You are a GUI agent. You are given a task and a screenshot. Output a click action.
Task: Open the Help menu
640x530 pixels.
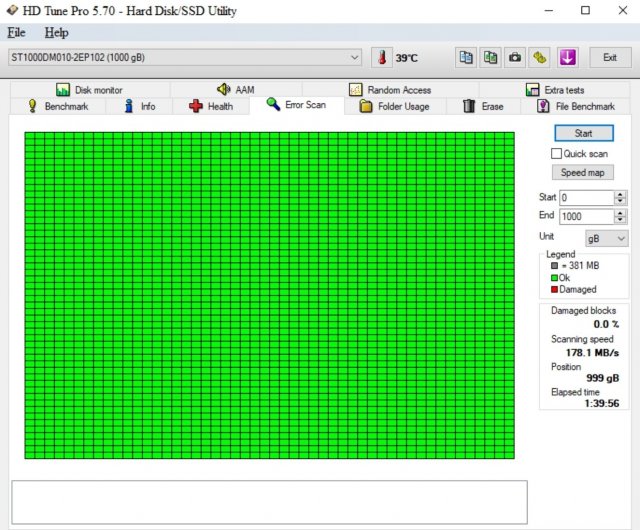(x=57, y=32)
